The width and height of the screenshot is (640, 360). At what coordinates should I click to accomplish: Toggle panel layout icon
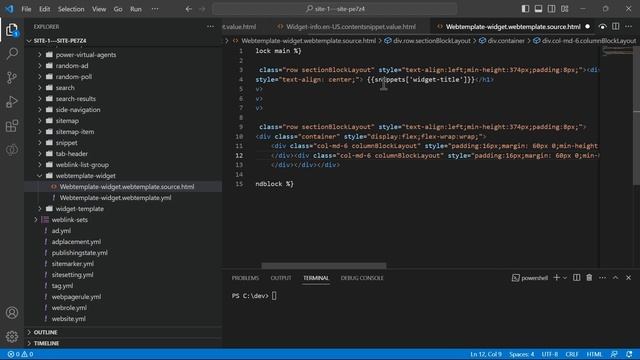tap(538, 9)
